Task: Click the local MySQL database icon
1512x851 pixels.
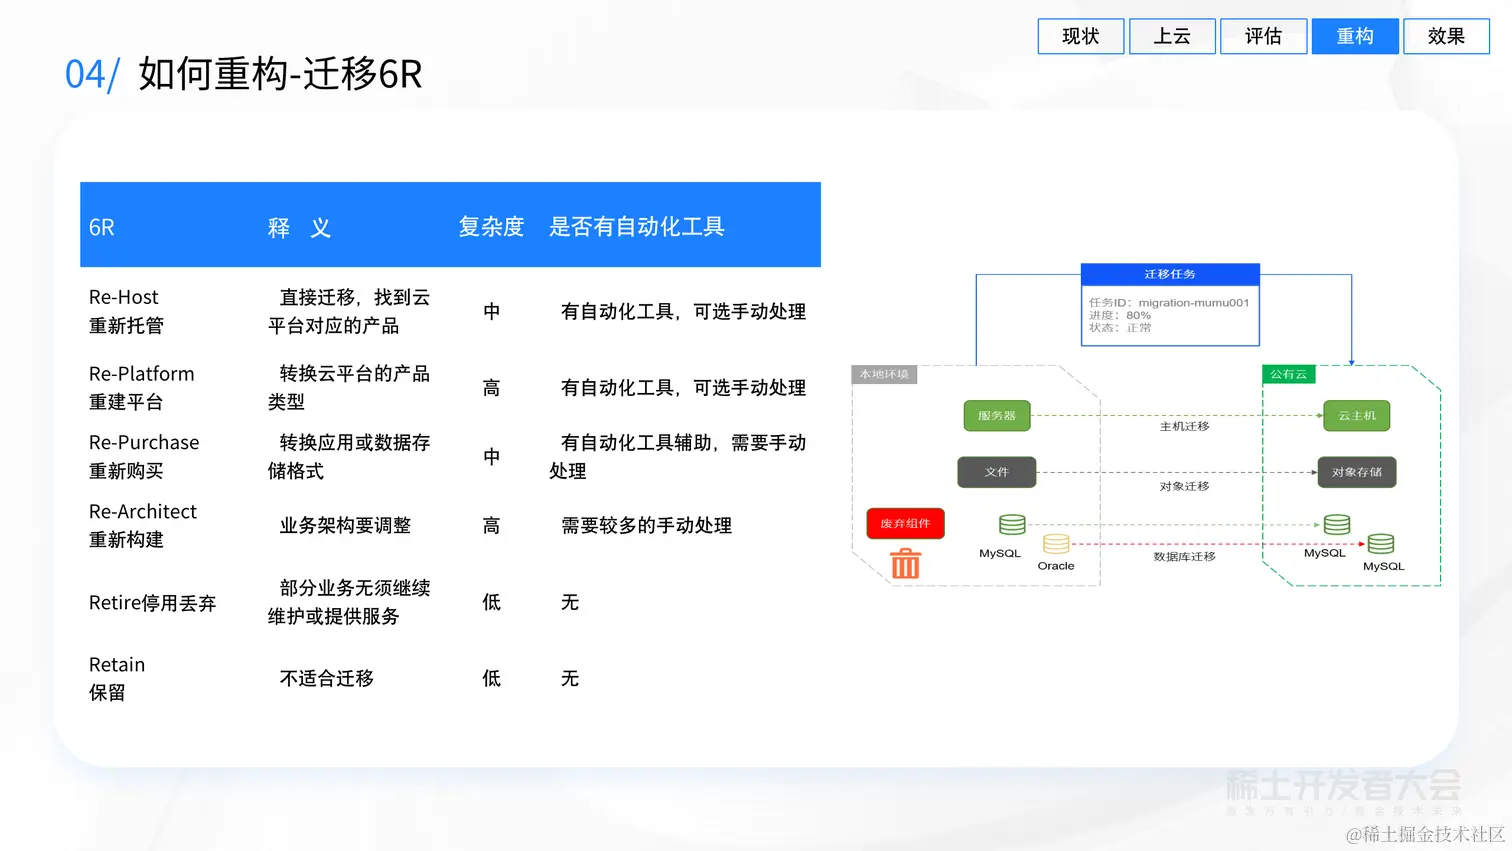Action: pyautogui.click(x=1012, y=524)
